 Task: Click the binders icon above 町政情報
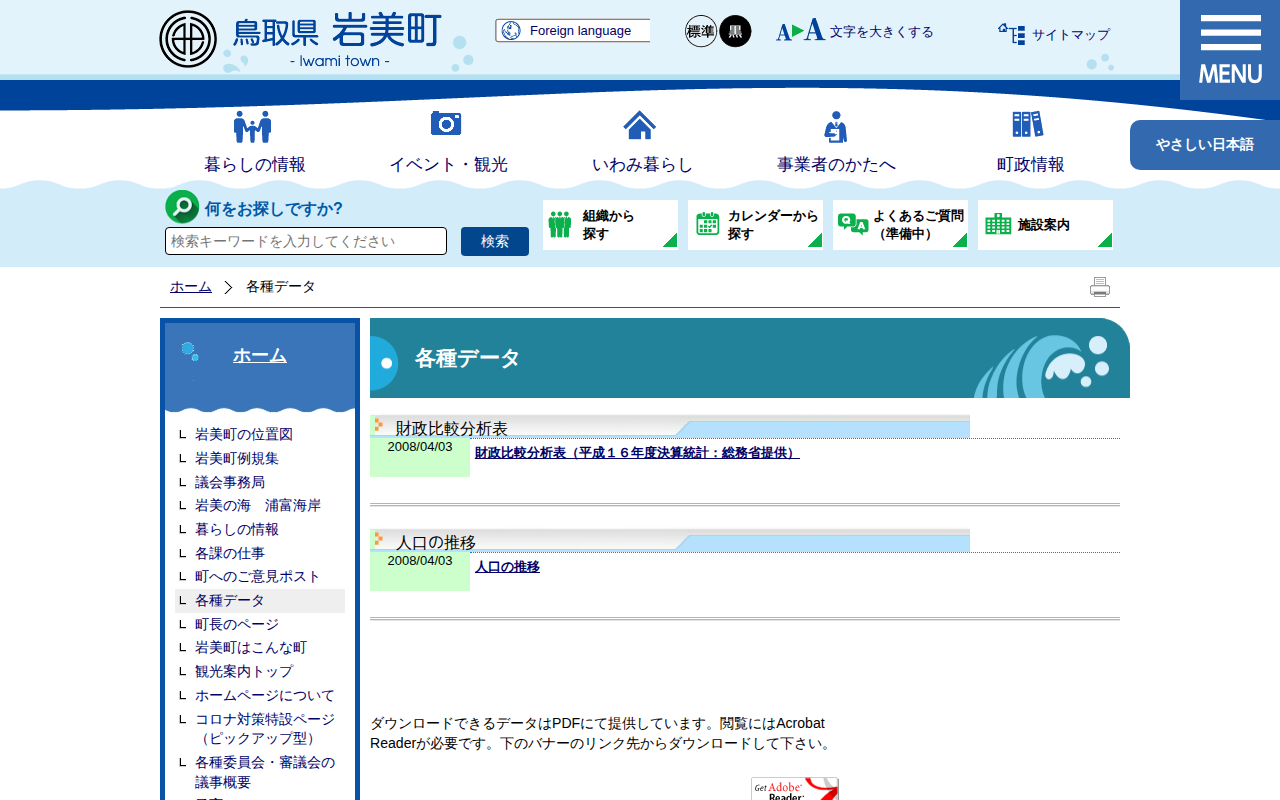1028,124
